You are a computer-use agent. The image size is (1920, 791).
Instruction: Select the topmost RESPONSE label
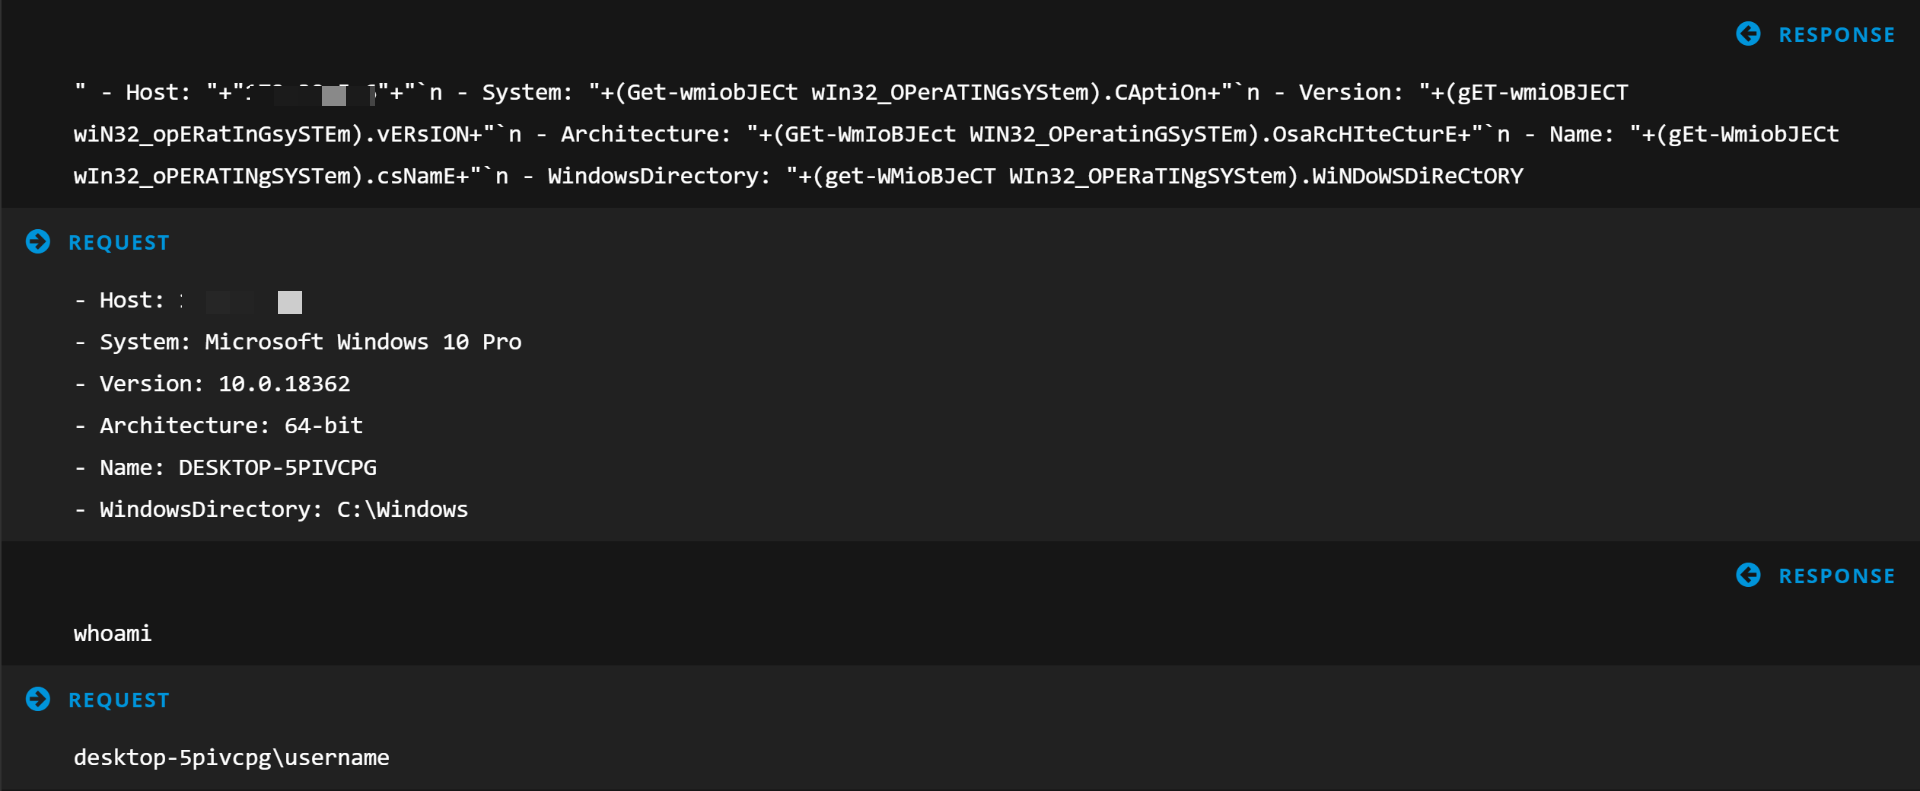tap(1836, 35)
